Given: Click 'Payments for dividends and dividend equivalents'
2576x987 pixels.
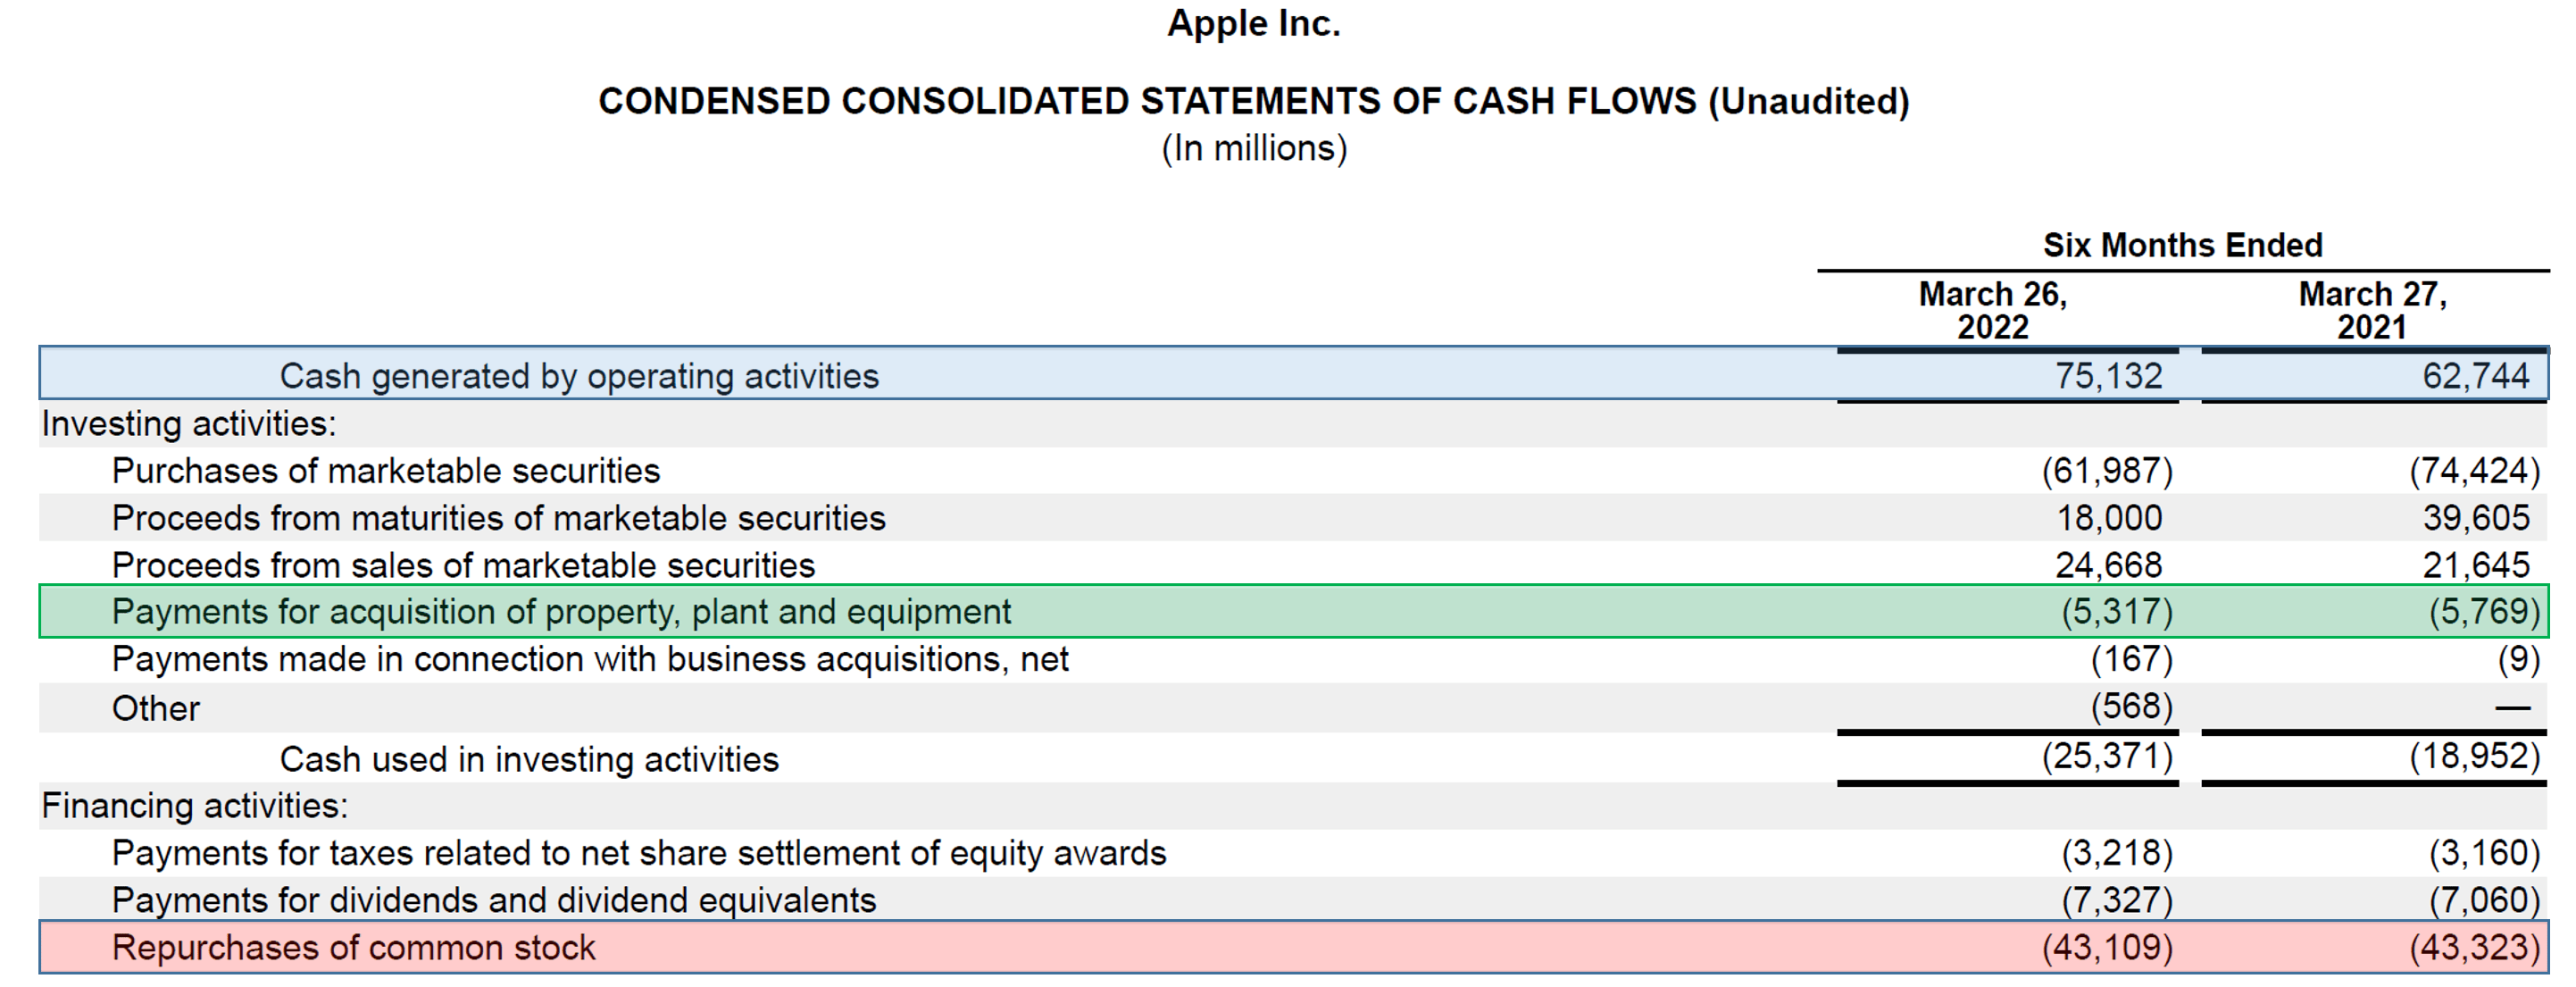Looking at the screenshot, I should coord(494,900).
